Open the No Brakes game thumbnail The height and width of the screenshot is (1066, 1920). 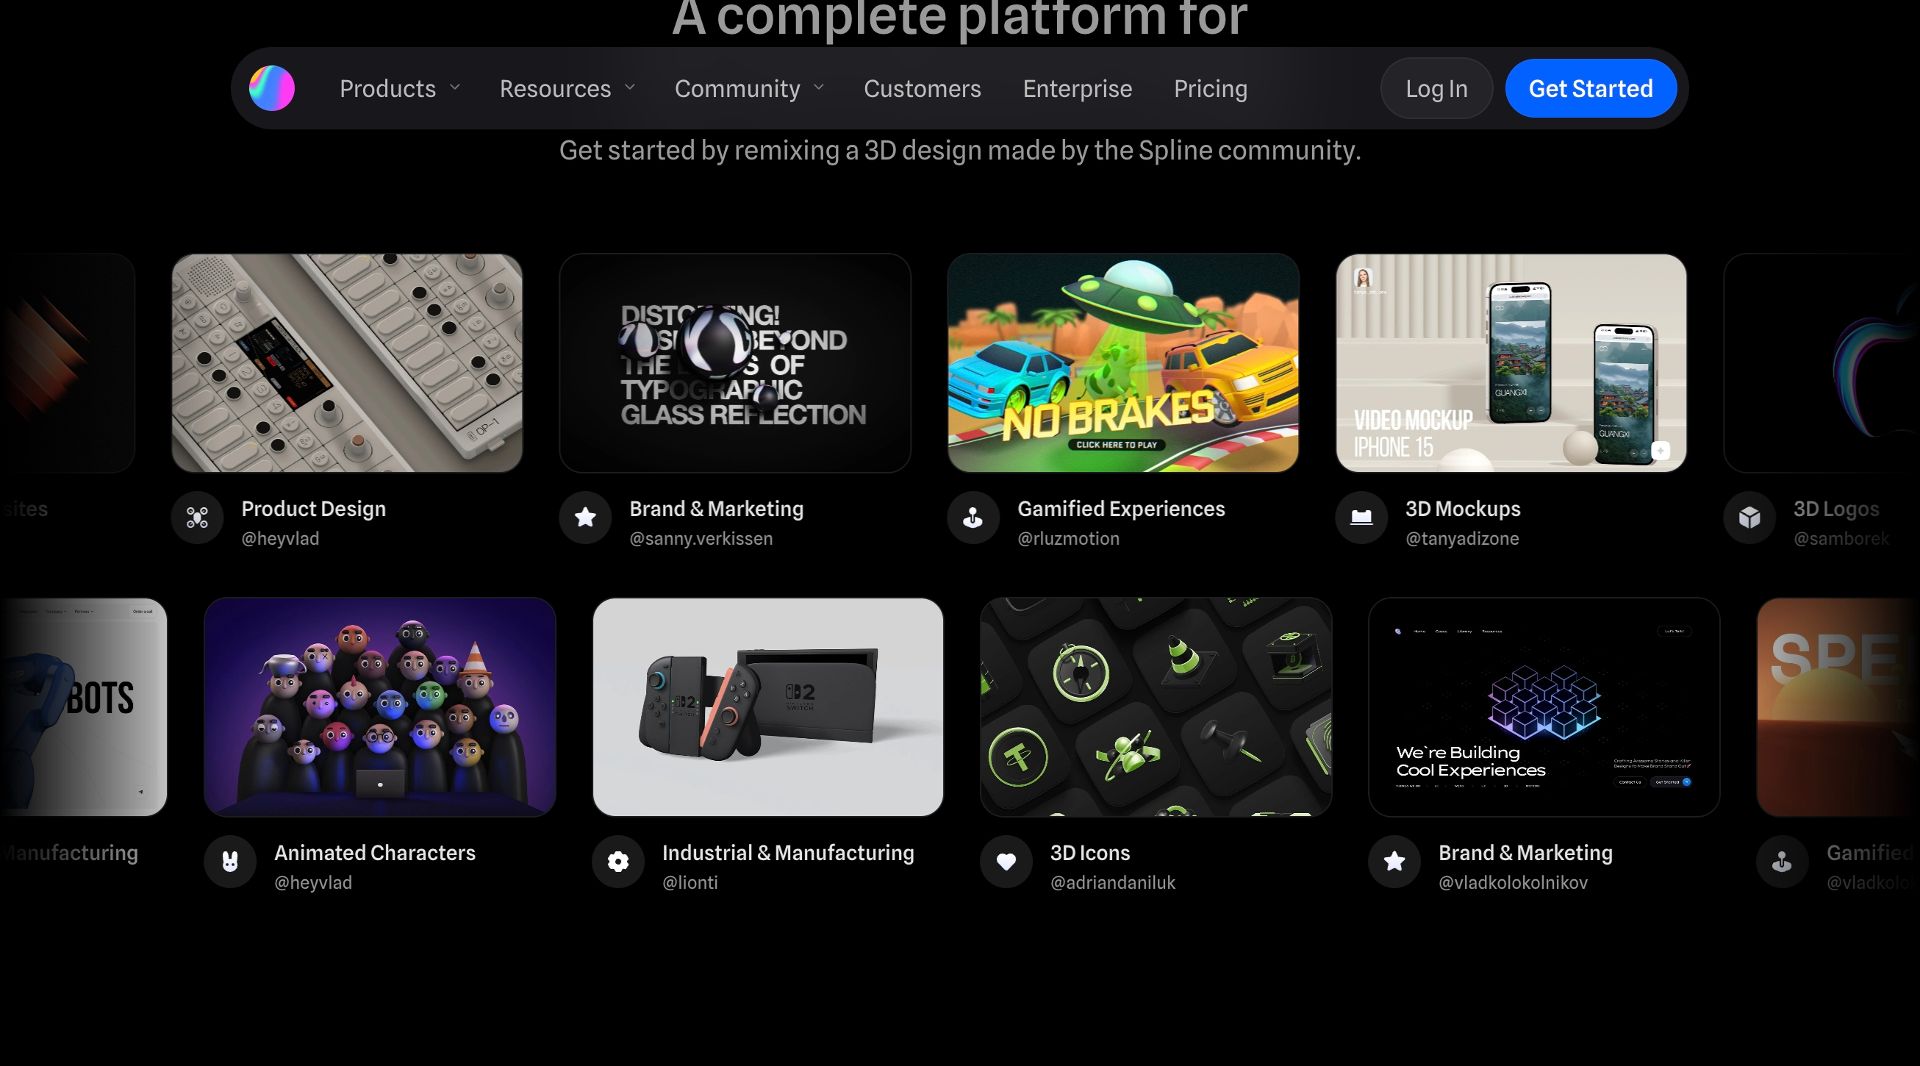click(1123, 363)
